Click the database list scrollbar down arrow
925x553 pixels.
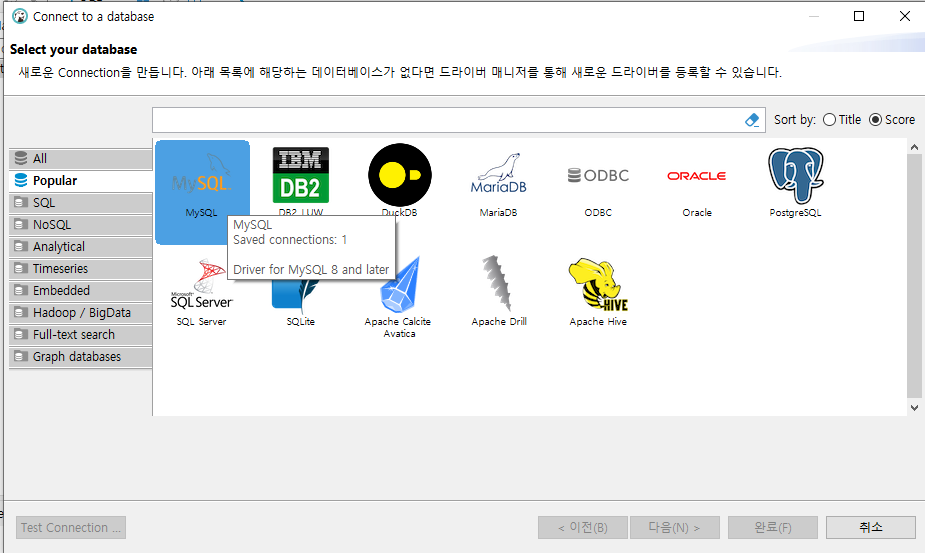914,408
